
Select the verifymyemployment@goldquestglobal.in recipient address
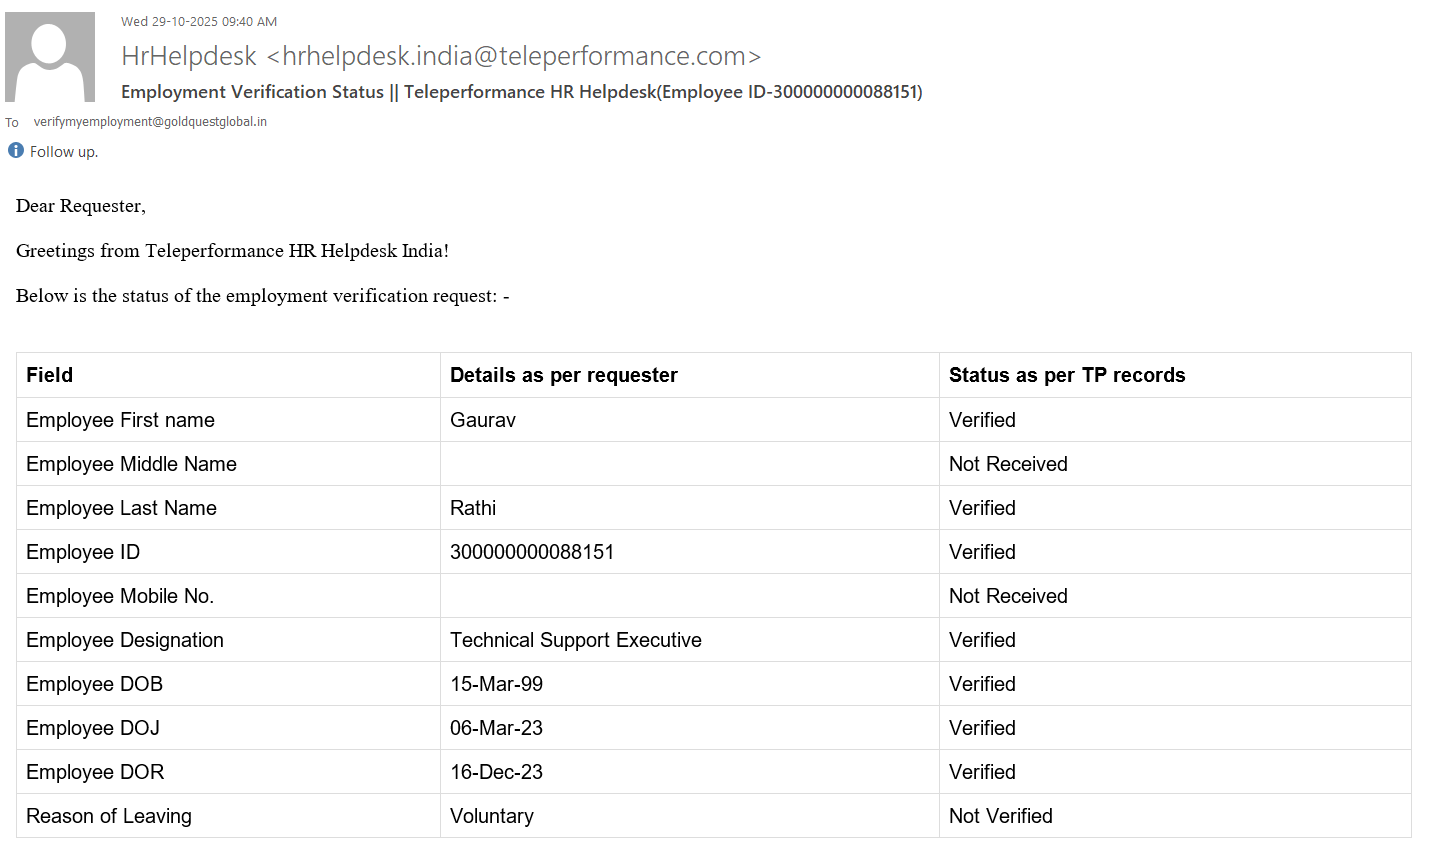[150, 122]
